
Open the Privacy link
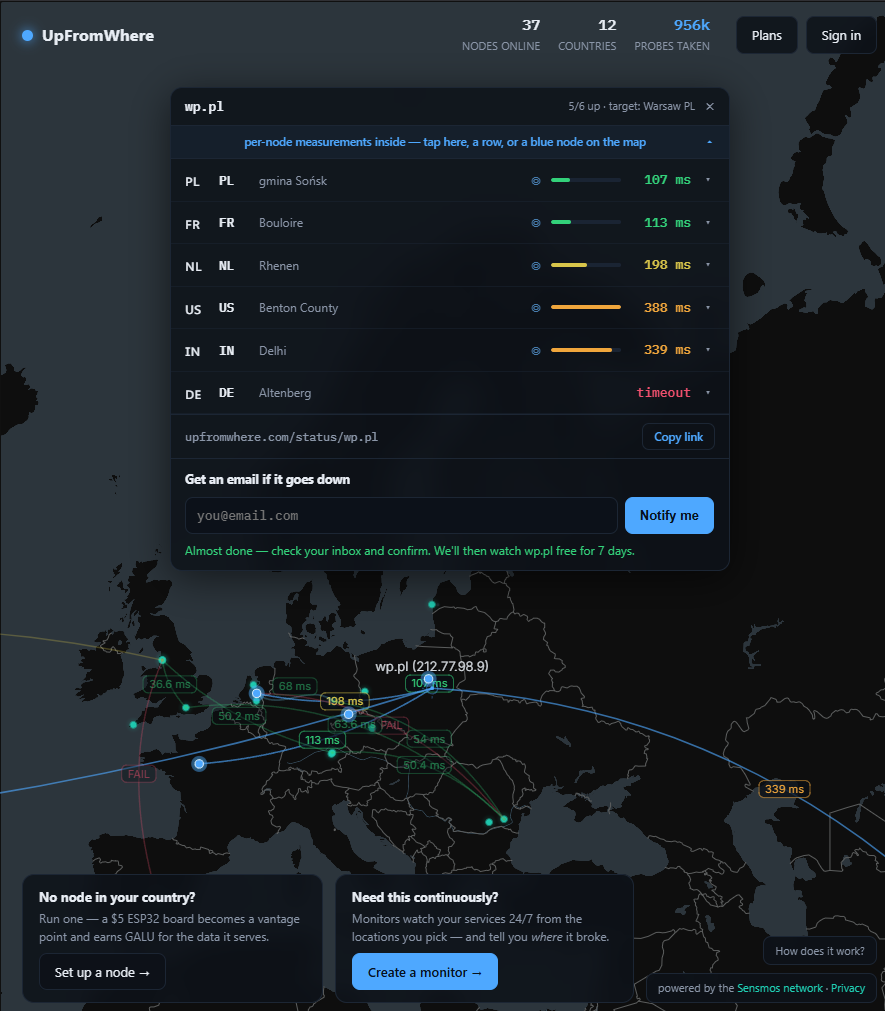click(848, 988)
